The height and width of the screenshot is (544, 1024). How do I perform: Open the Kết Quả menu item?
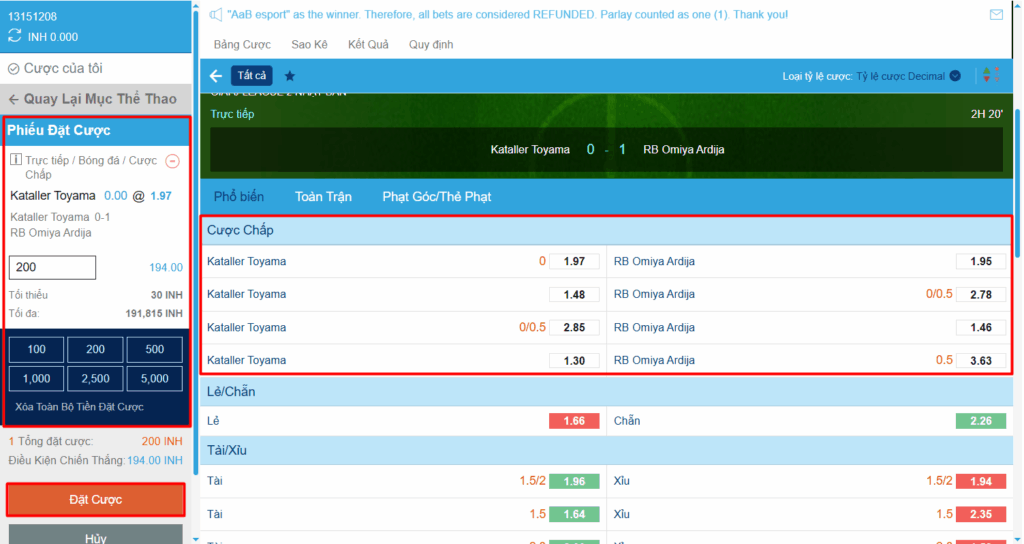[x=368, y=44]
